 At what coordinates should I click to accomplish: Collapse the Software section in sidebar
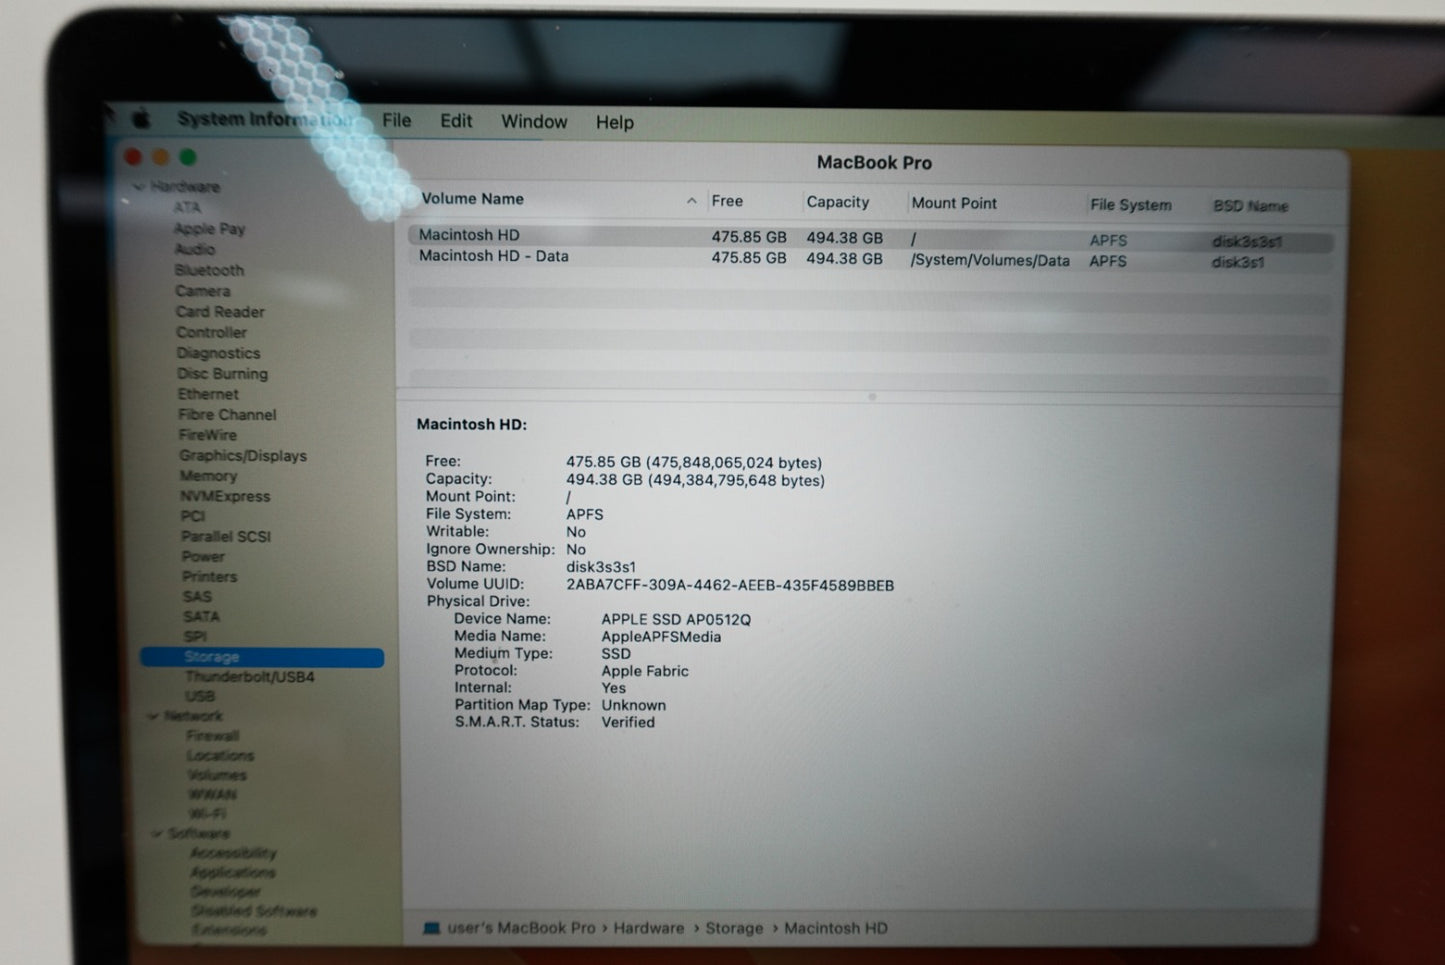(x=157, y=833)
